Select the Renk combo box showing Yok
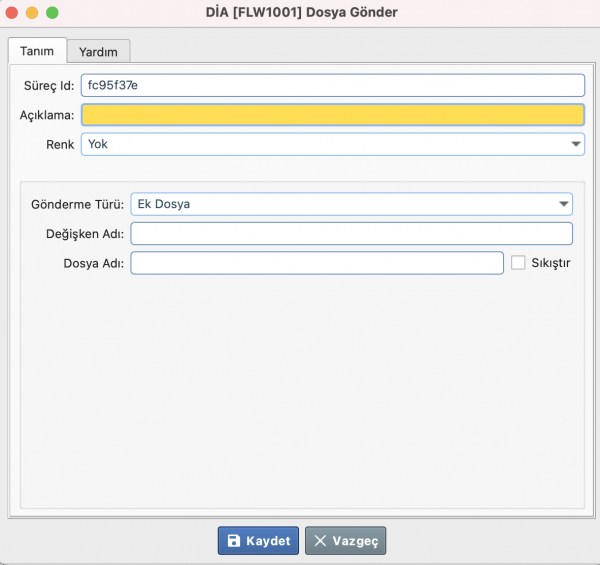 pos(333,144)
